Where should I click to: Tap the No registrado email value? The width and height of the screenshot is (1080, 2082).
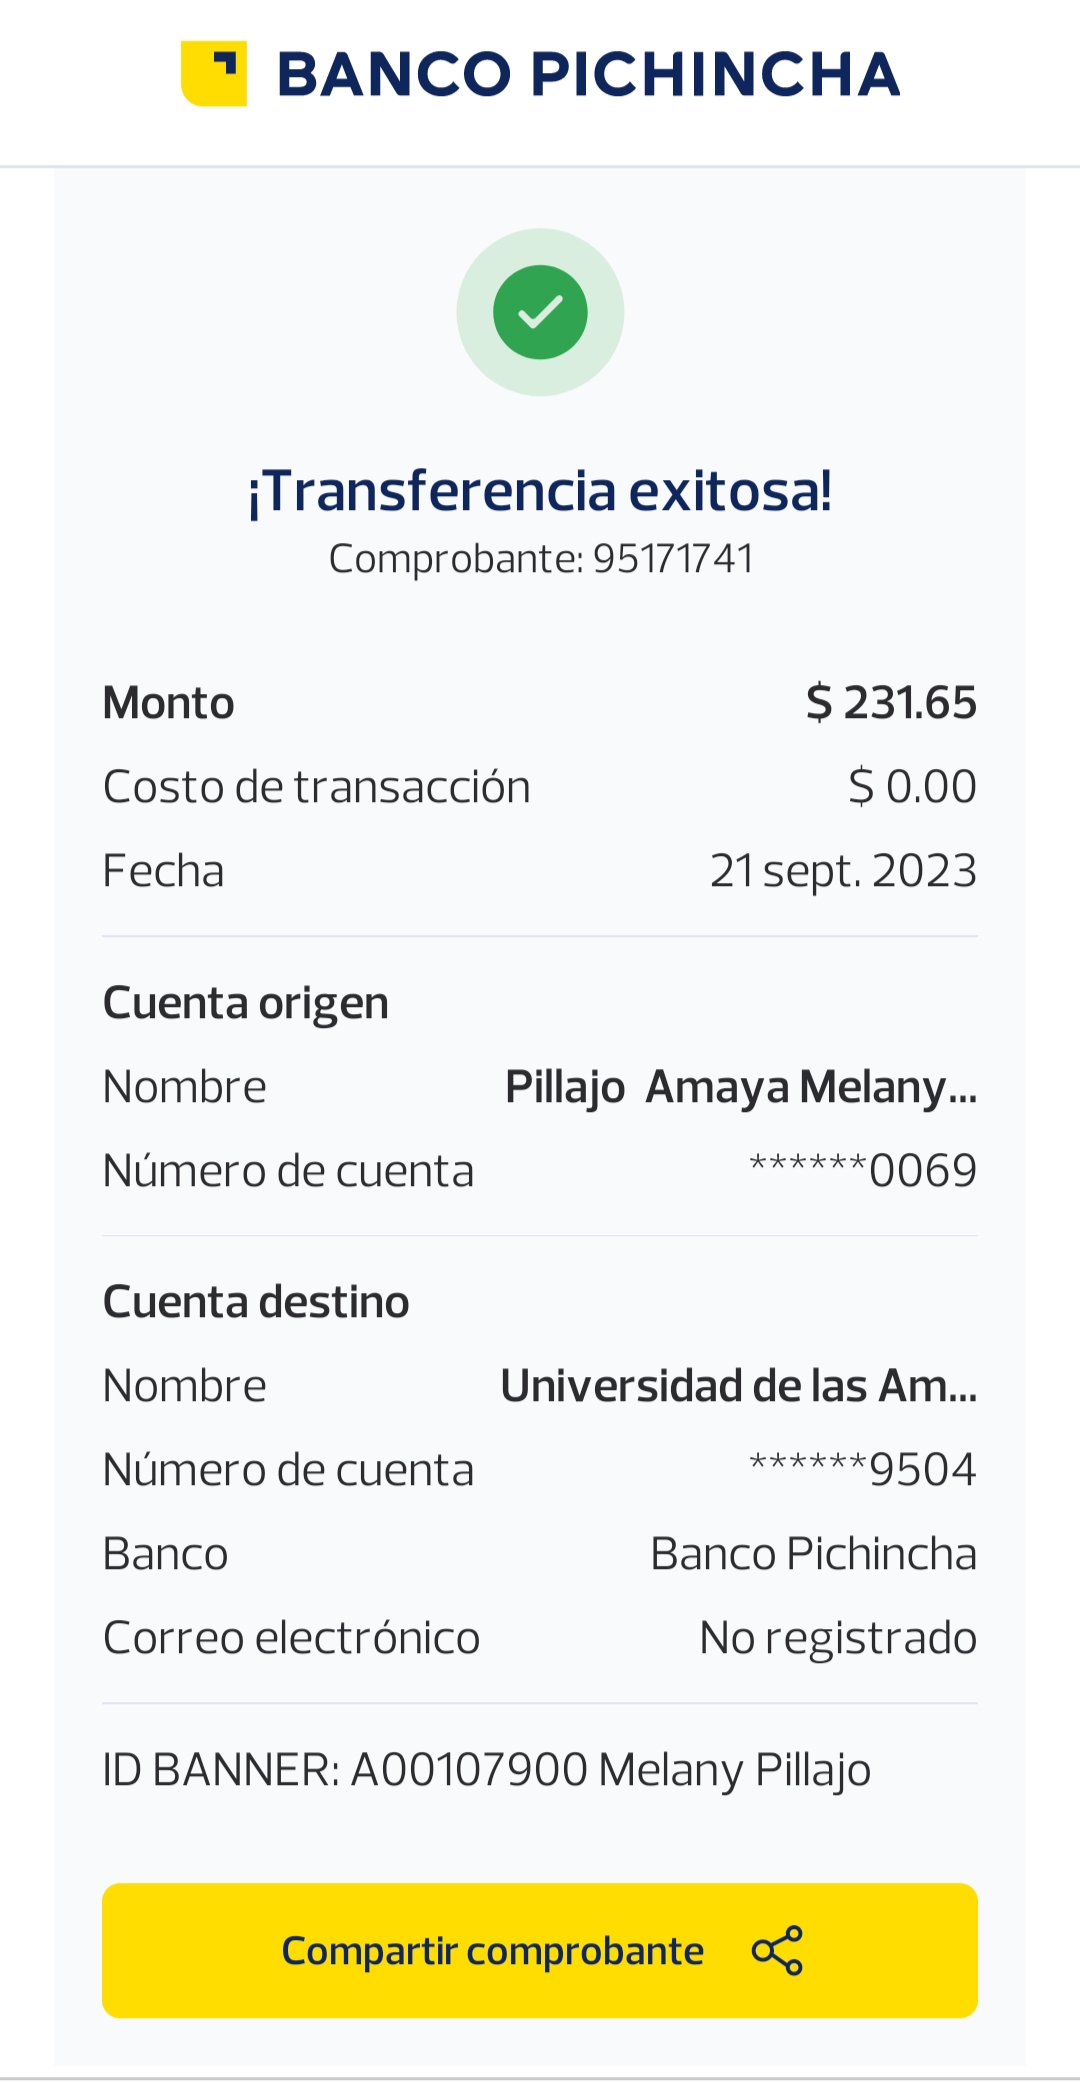838,1638
